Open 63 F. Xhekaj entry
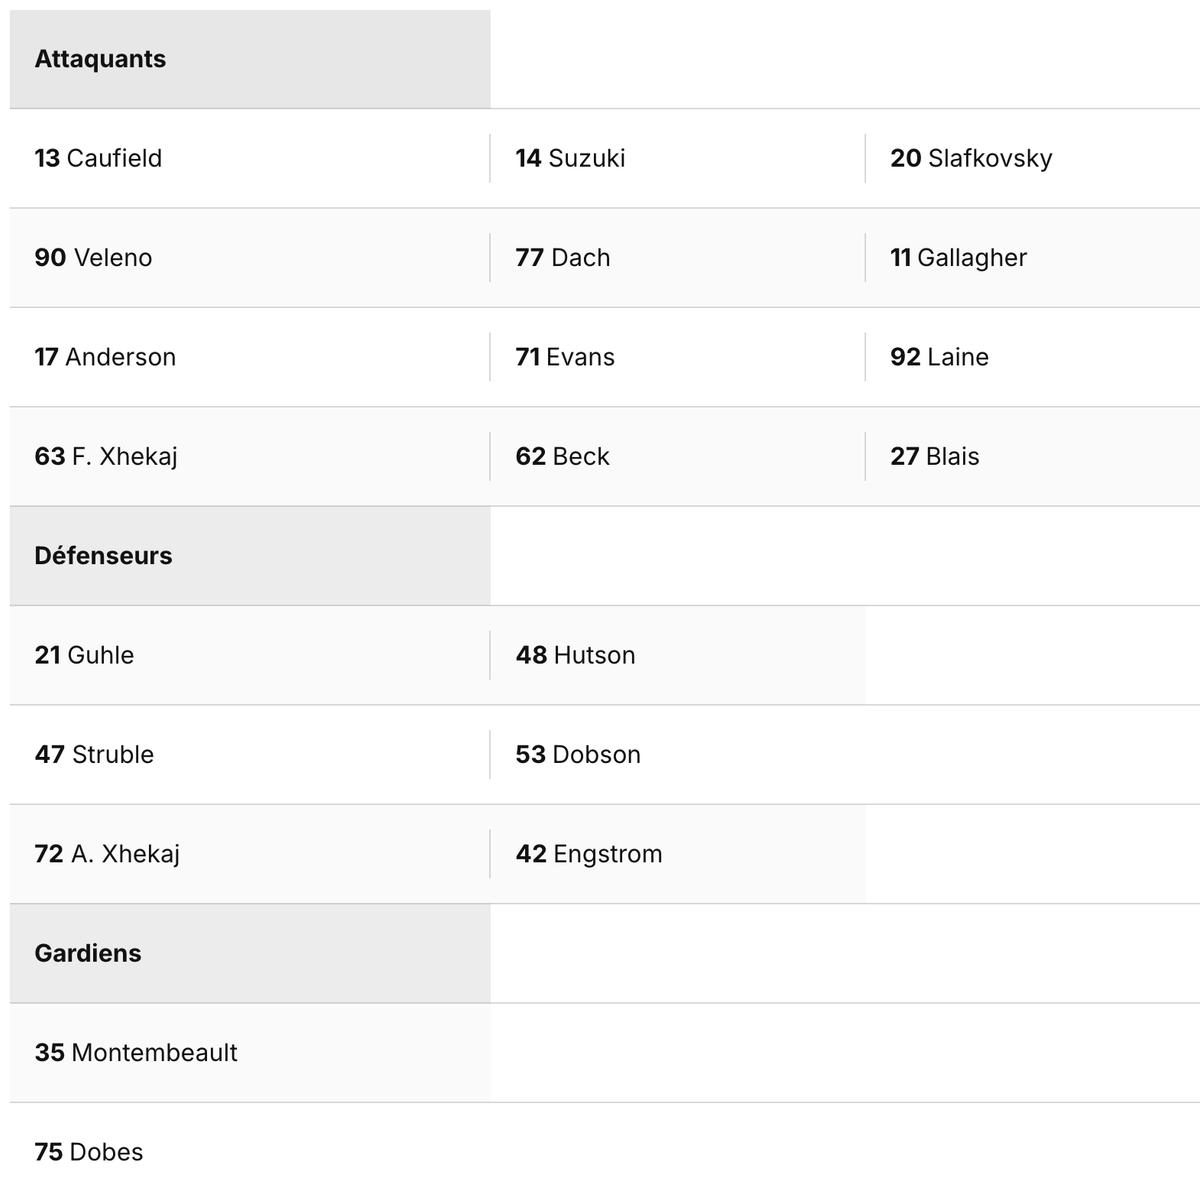Screen dimensions: 1200x1188 [106, 456]
